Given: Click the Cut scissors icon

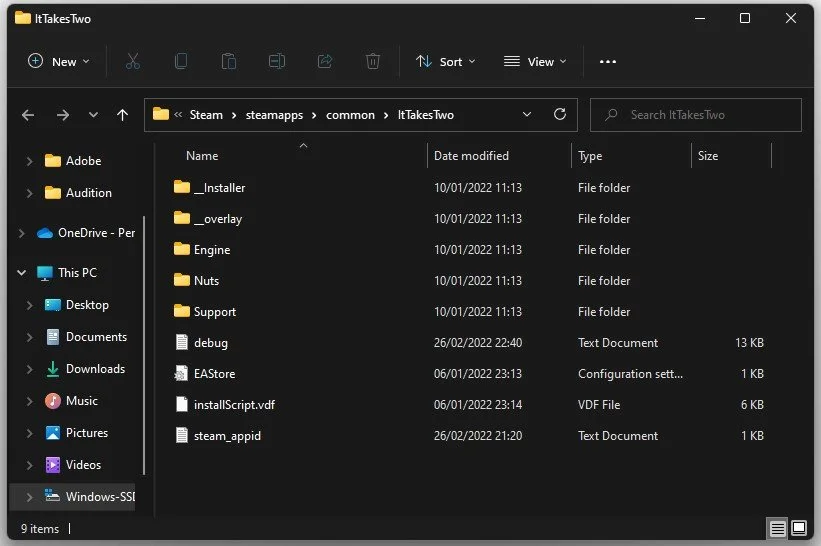Looking at the screenshot, I should click(133, 61).
